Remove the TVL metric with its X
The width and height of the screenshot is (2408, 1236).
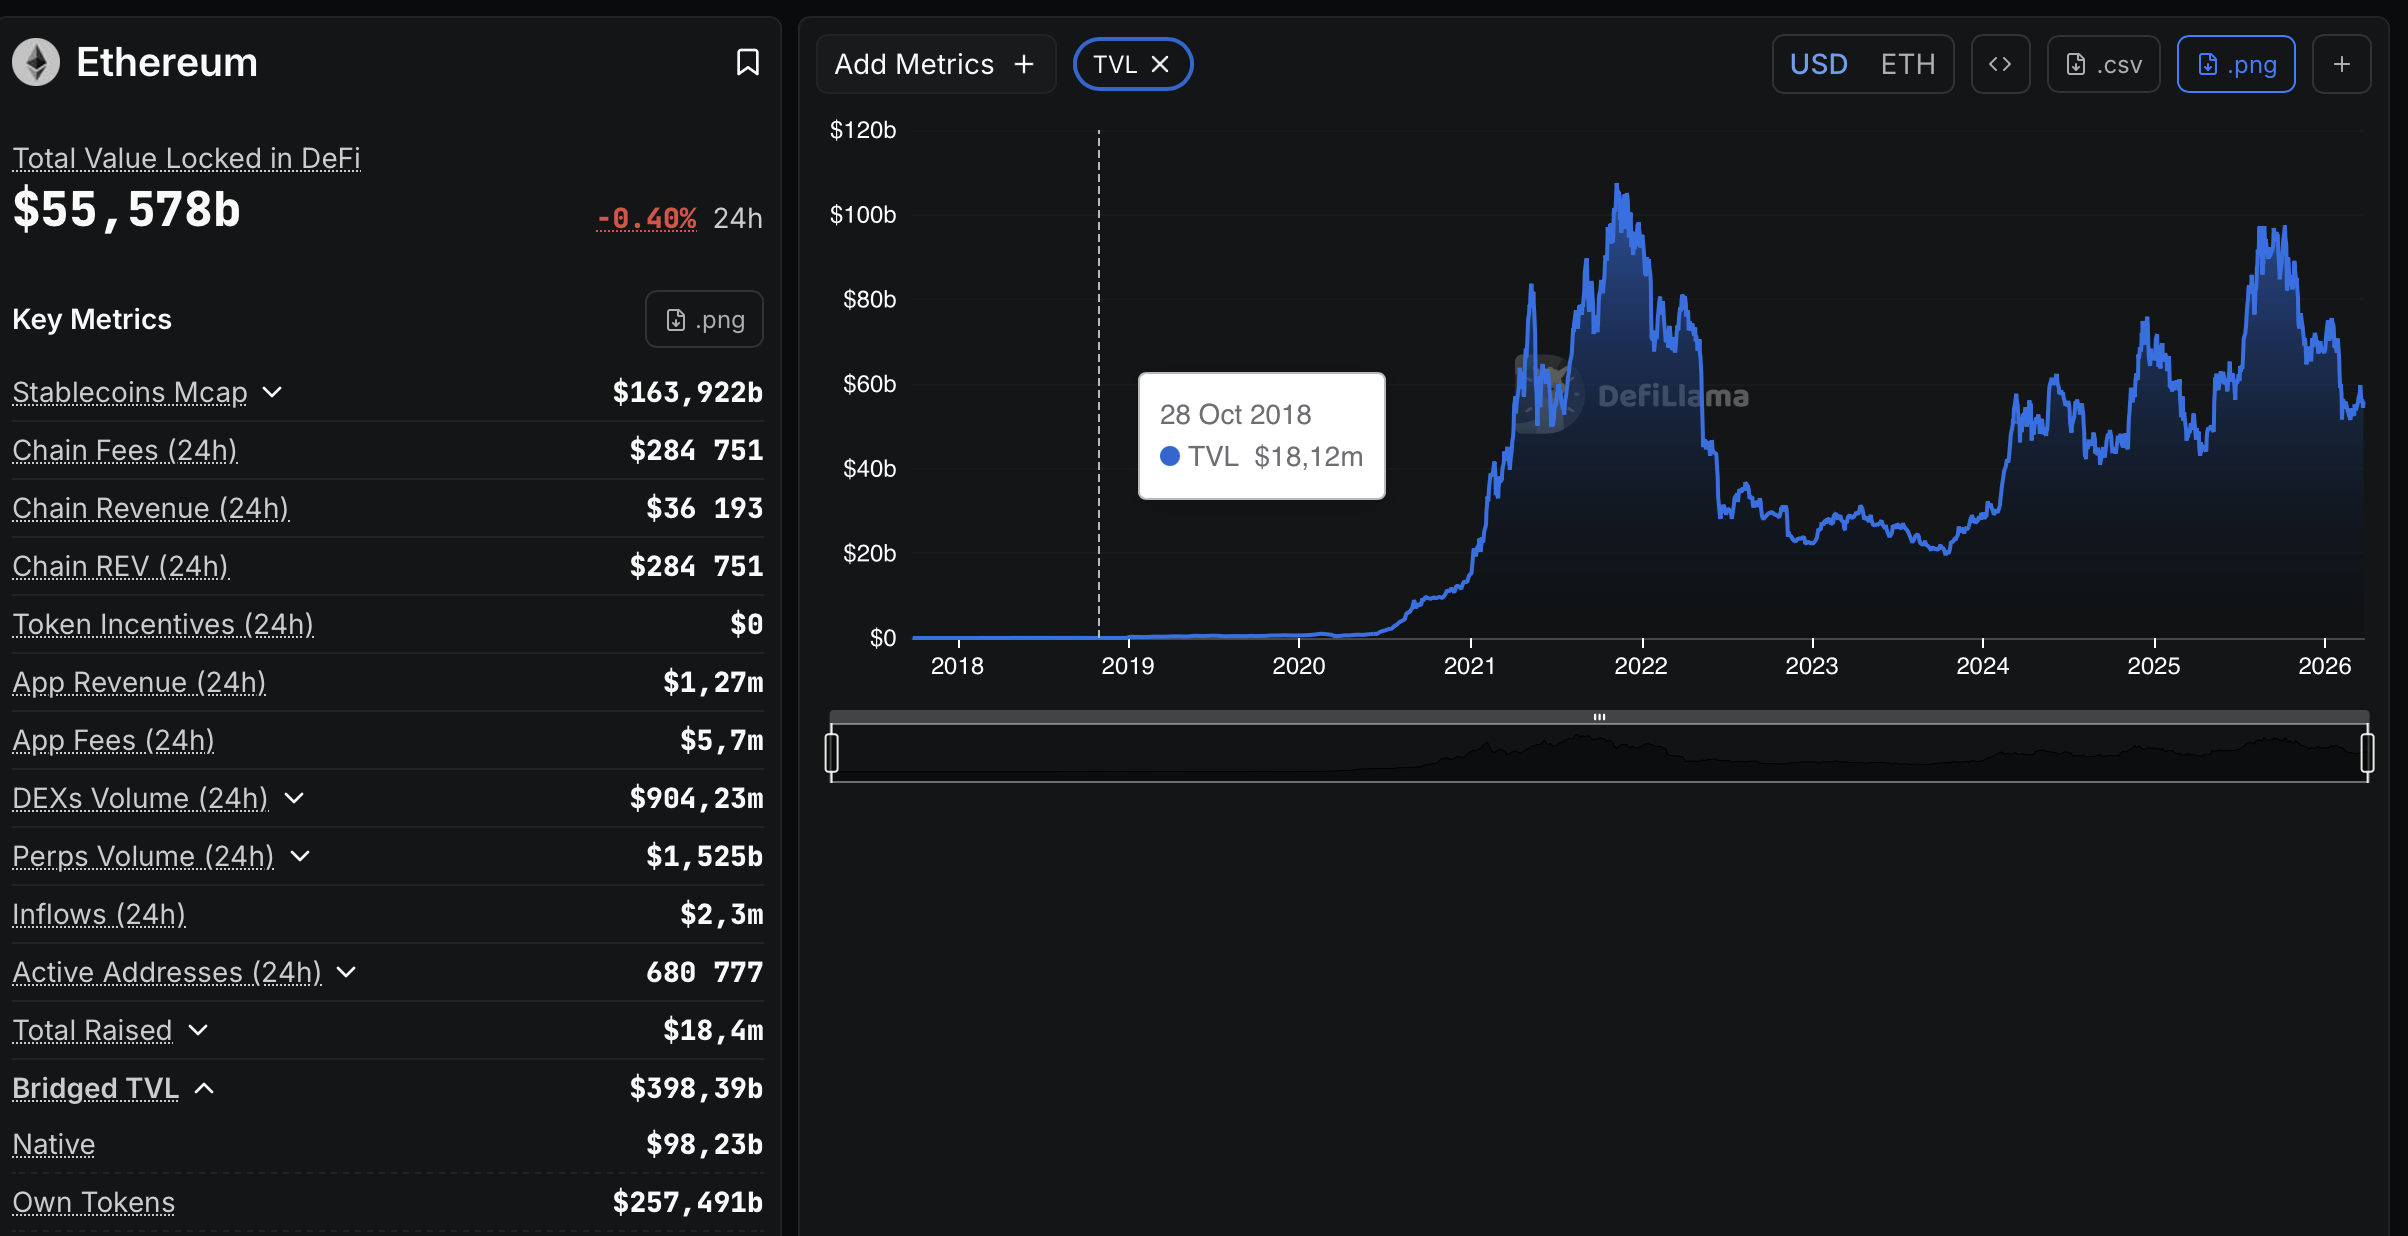(1160, 63)
